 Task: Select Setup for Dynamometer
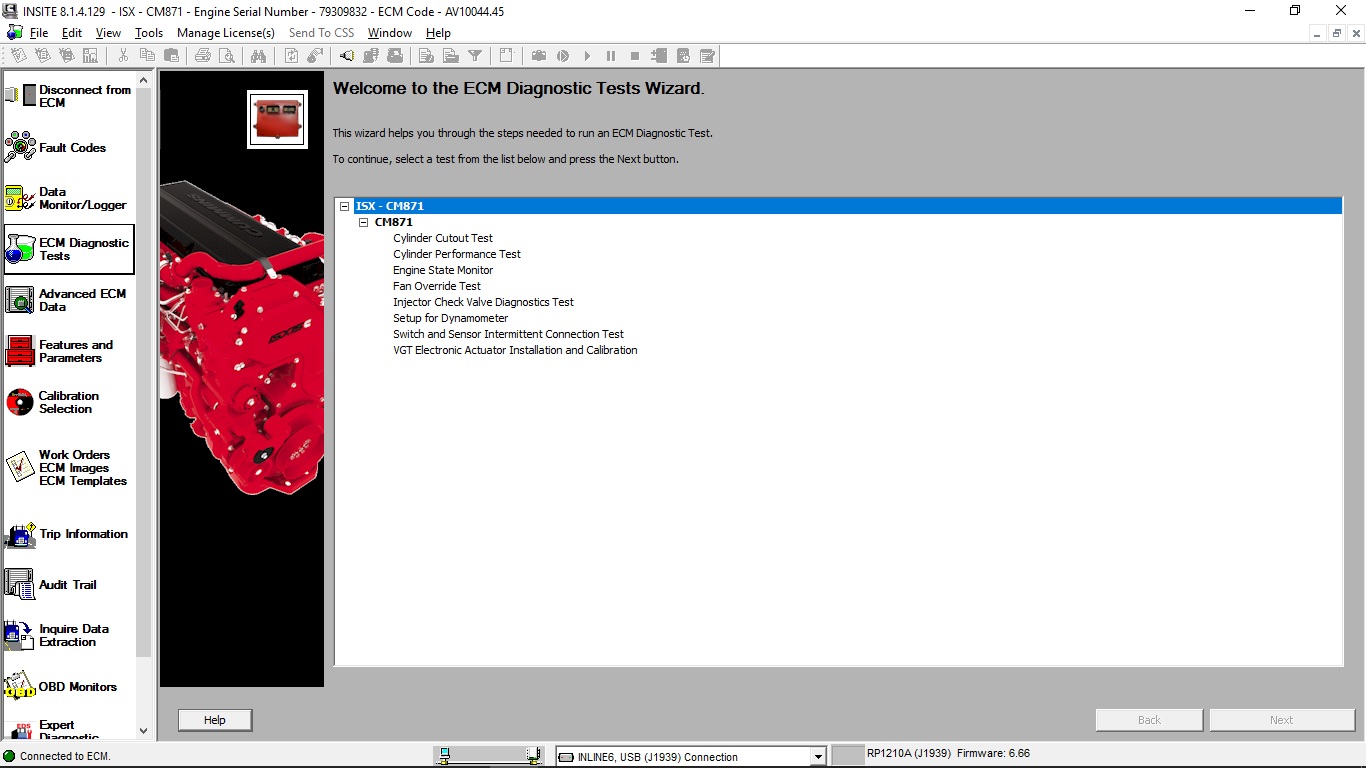(451, 318)
